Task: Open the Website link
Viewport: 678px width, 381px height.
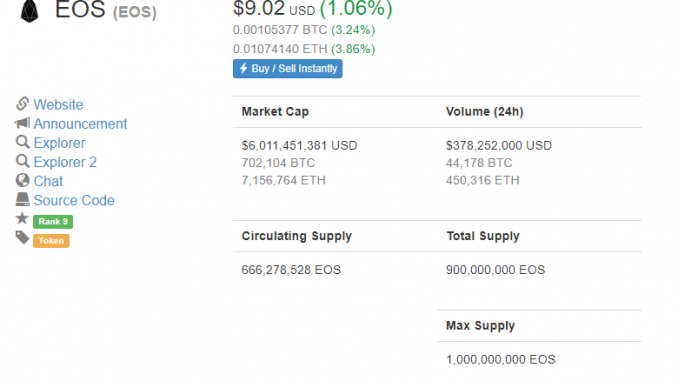Action: tap(58, 105)
